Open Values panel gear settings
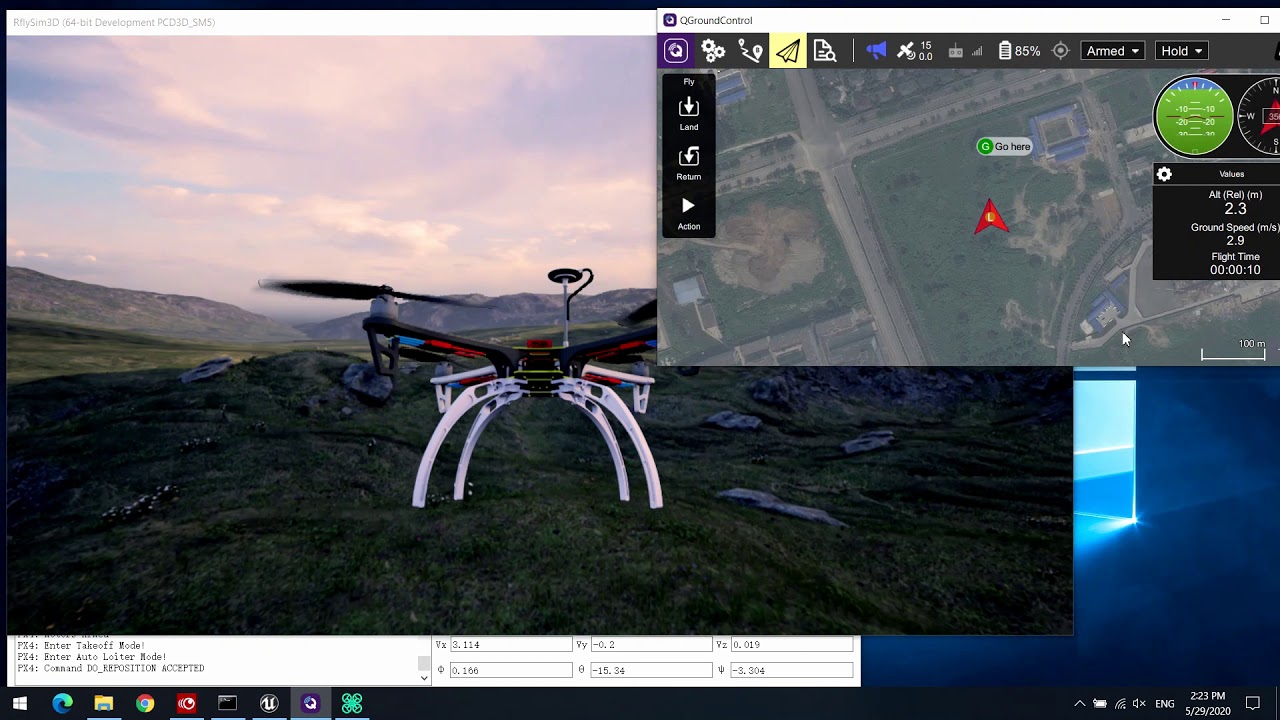The image size is (1280, 720). point(1164,174)
